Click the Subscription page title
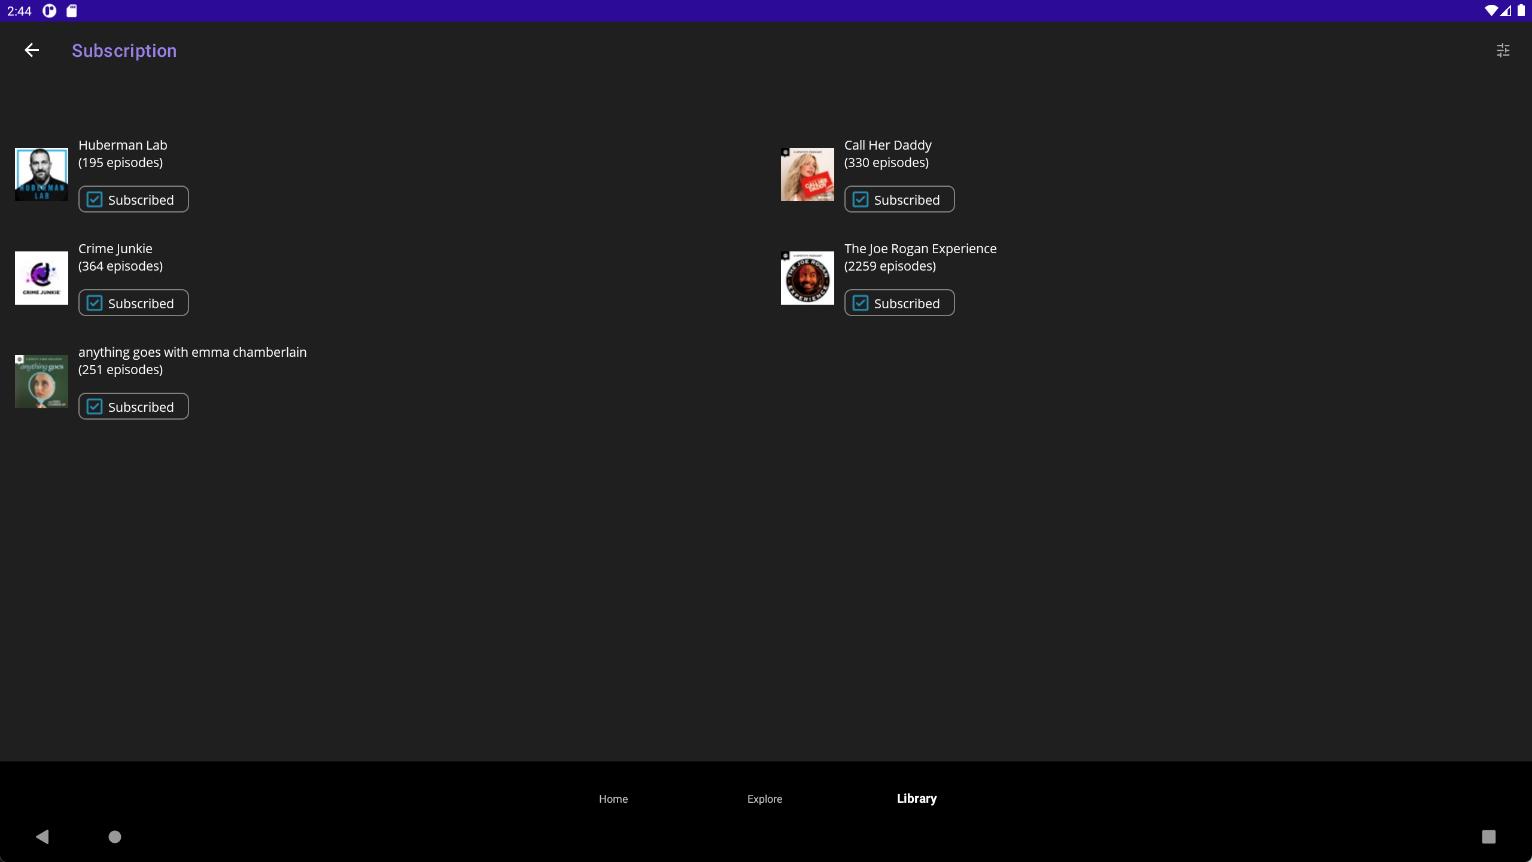This screenshot has width=1532, height=862. coord(124,50)
